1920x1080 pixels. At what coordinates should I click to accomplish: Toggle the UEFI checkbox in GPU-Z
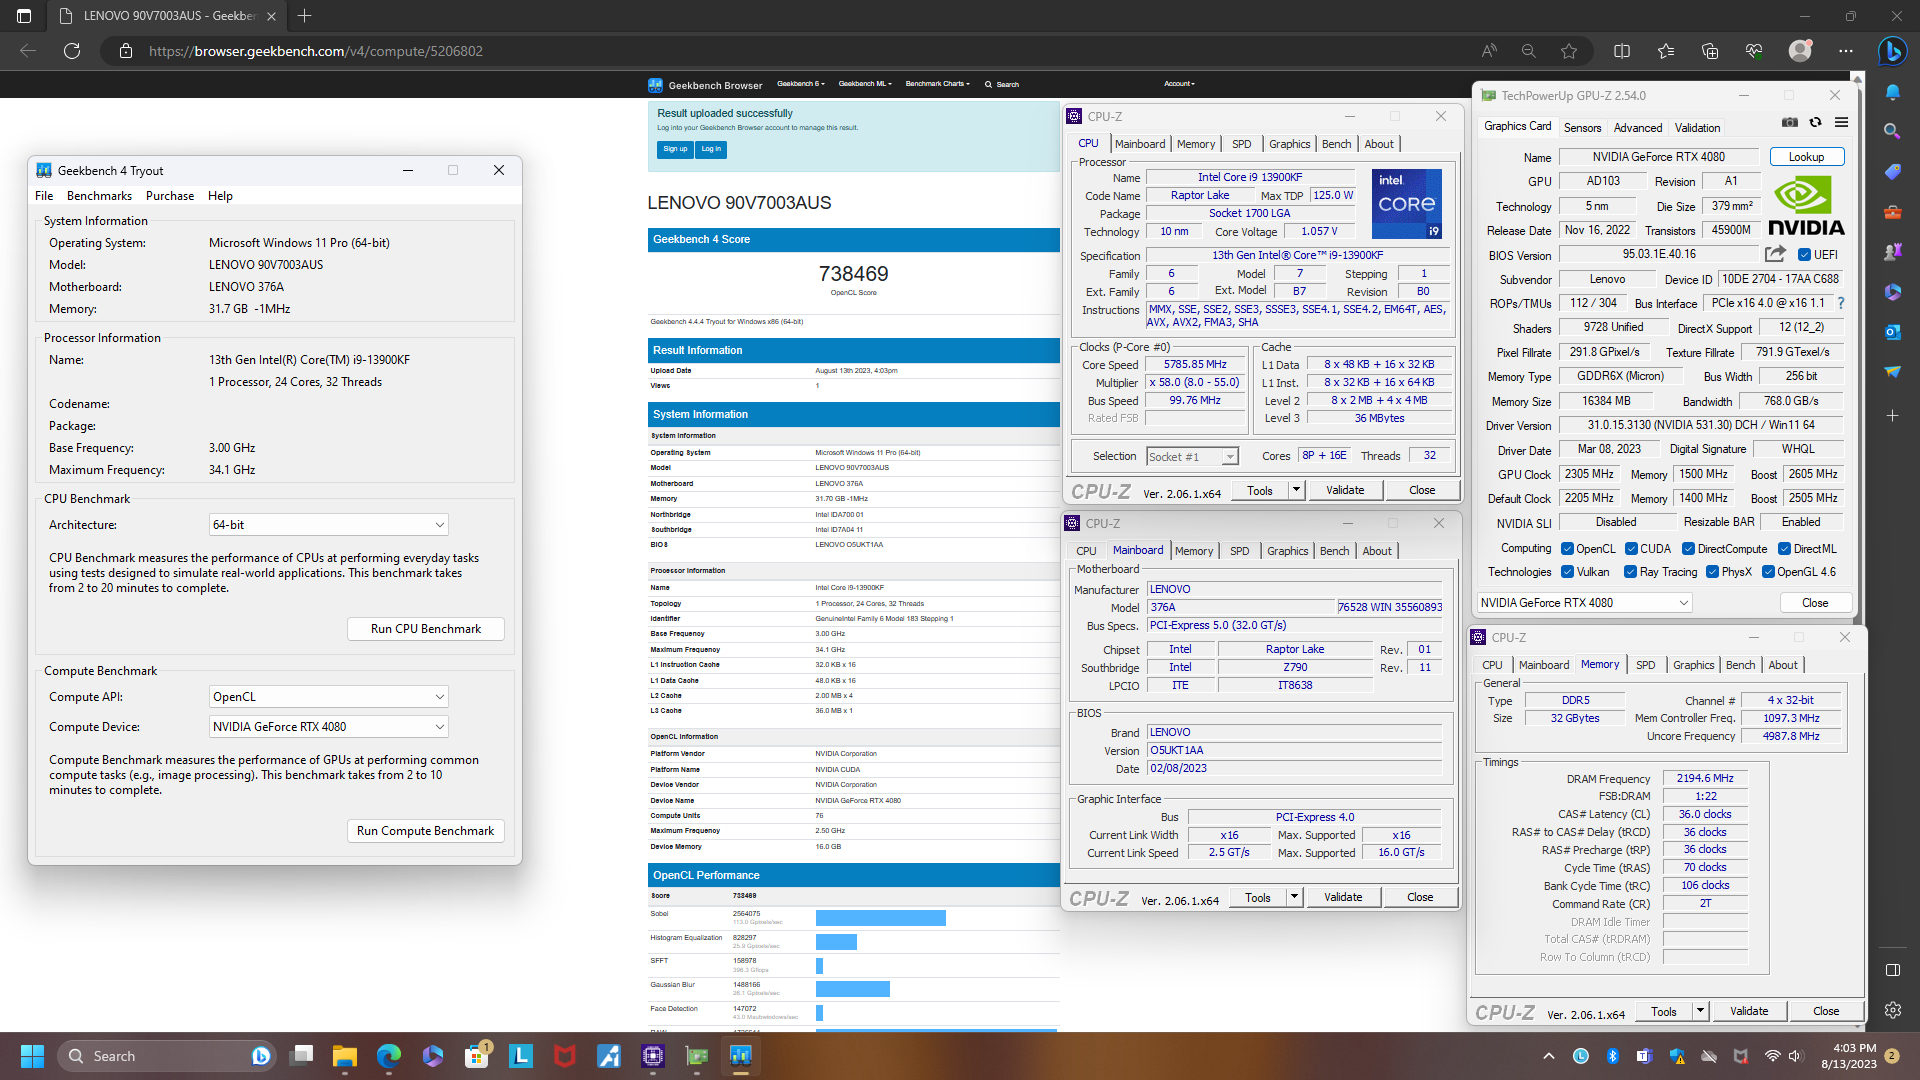pos(1805,255)
